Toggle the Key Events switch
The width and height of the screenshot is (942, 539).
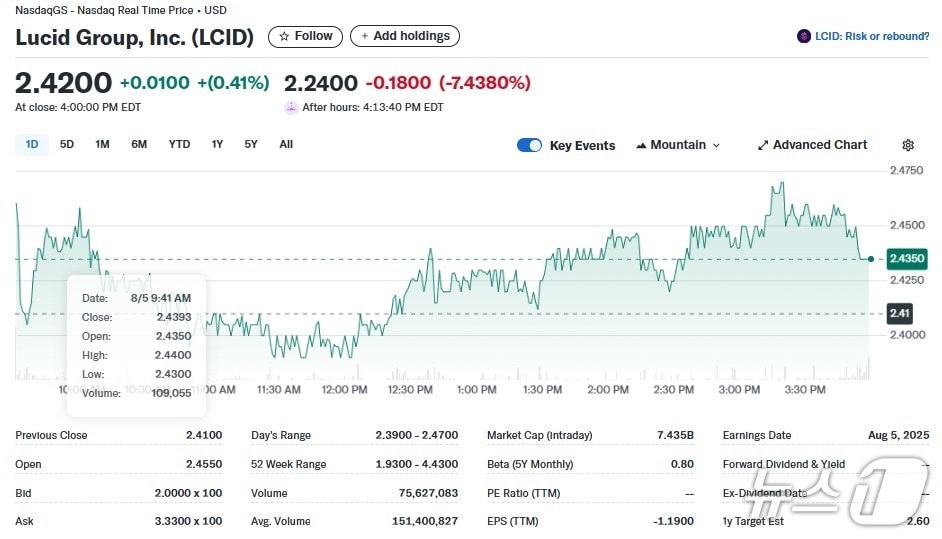pyautogui.click(x=529, y=145)
